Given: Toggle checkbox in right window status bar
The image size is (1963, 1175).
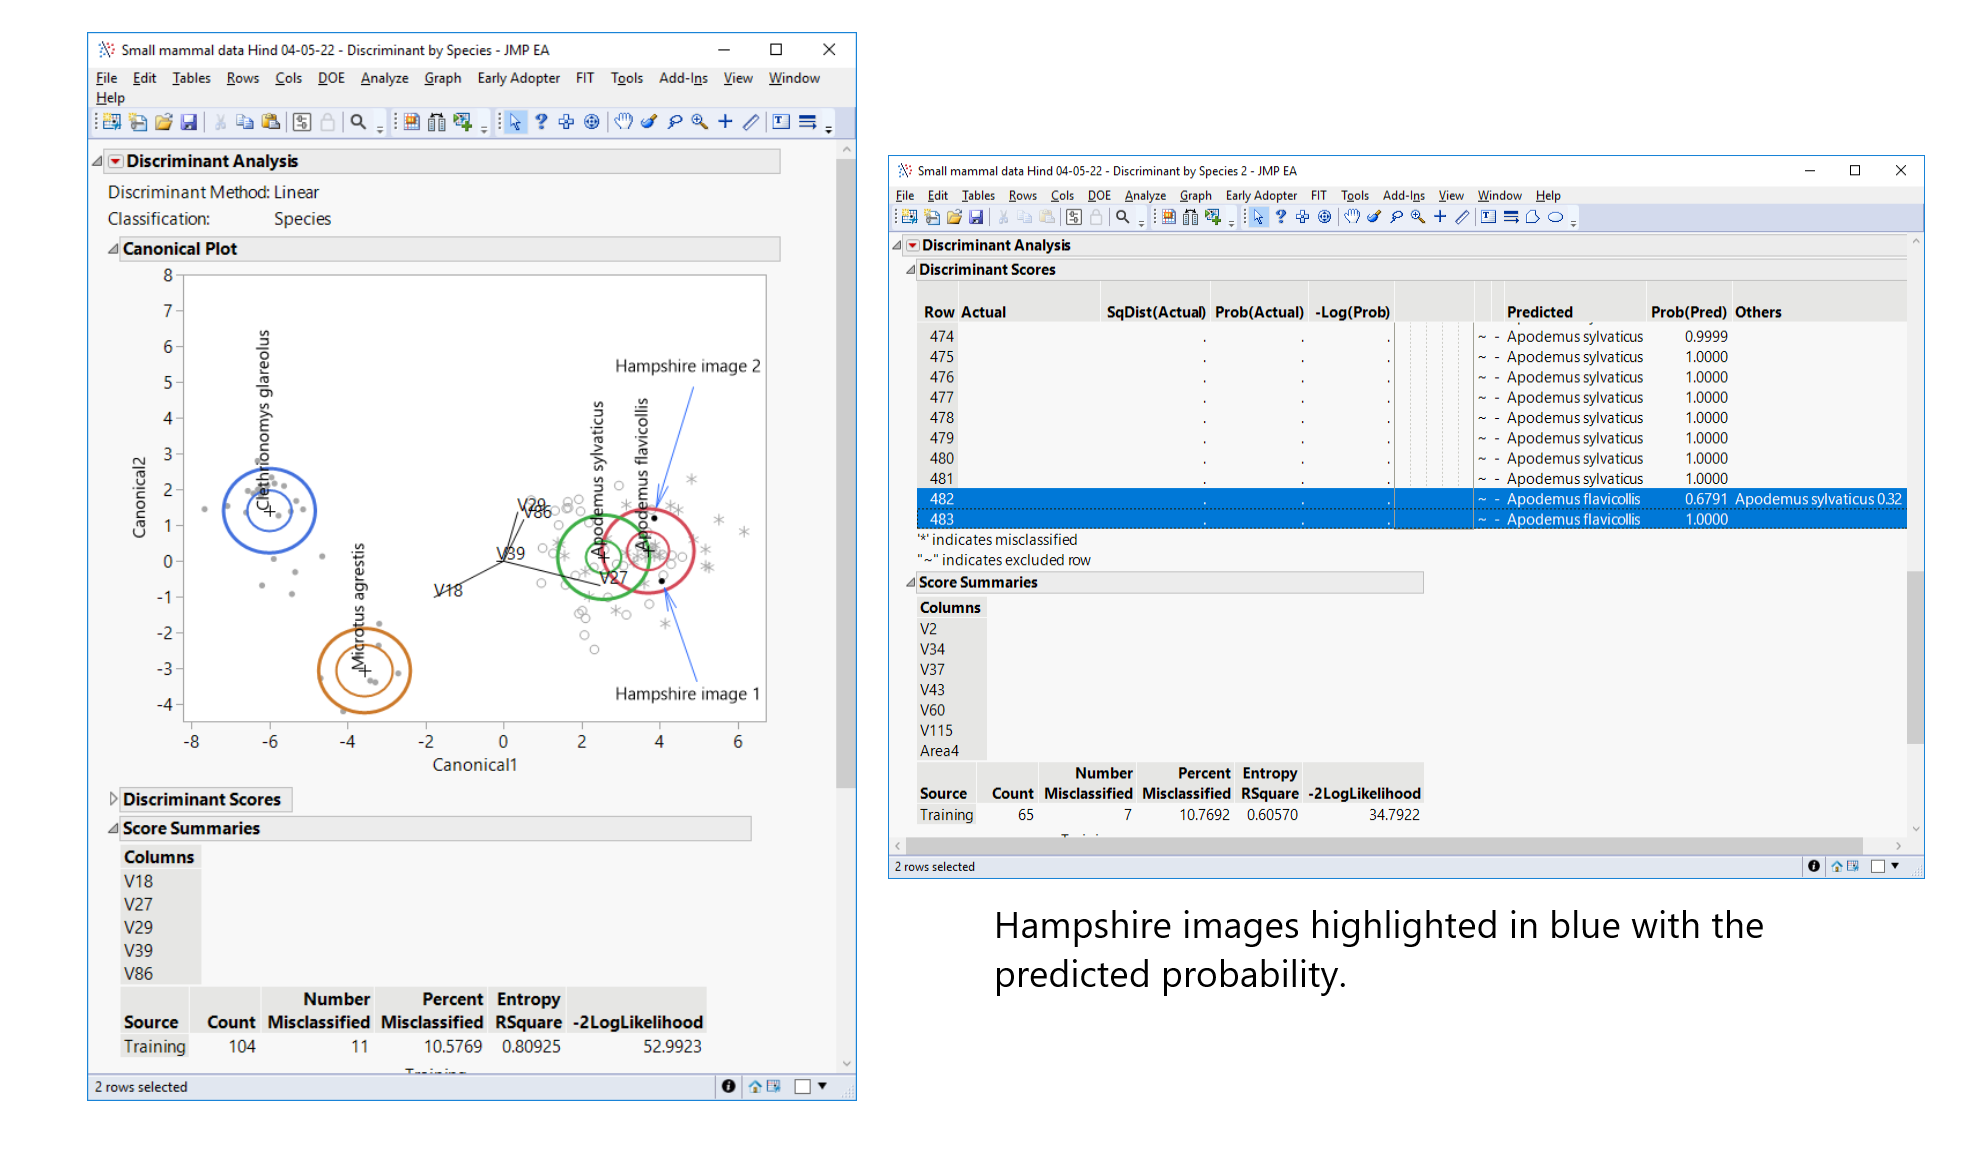Looking at the screenshot, I should click(x=1877, y=866).
